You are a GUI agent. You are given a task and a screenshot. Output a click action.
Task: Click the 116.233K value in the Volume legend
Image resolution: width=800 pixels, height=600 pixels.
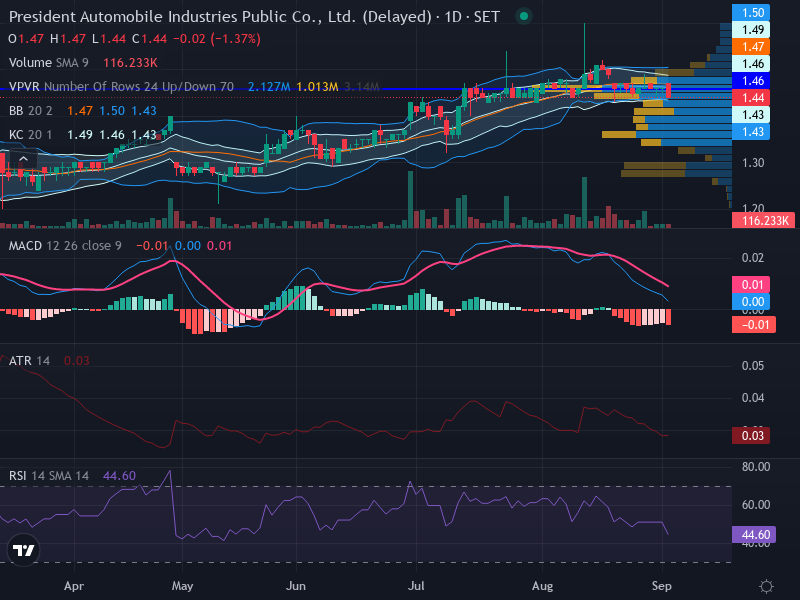(130, 63)
